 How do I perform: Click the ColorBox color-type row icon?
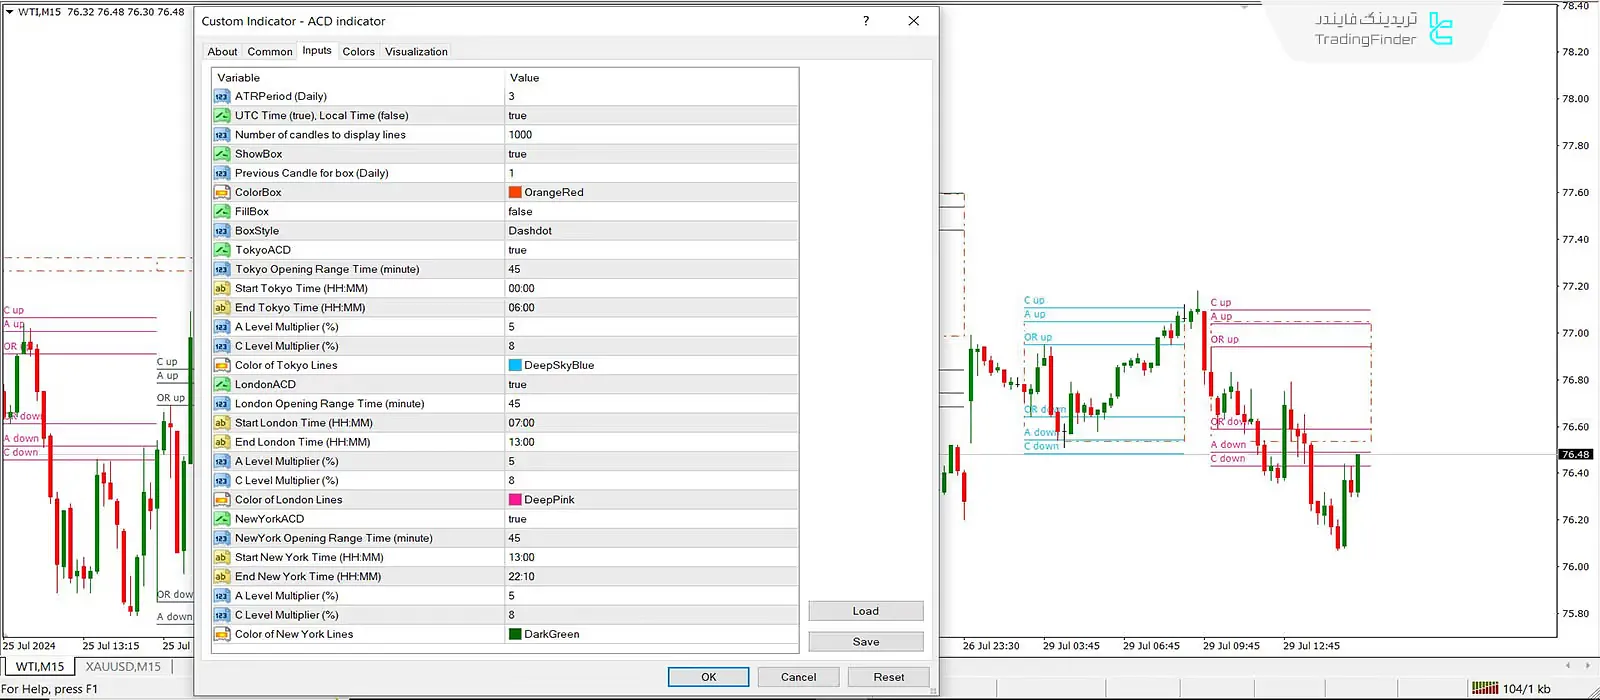(222, 193)
